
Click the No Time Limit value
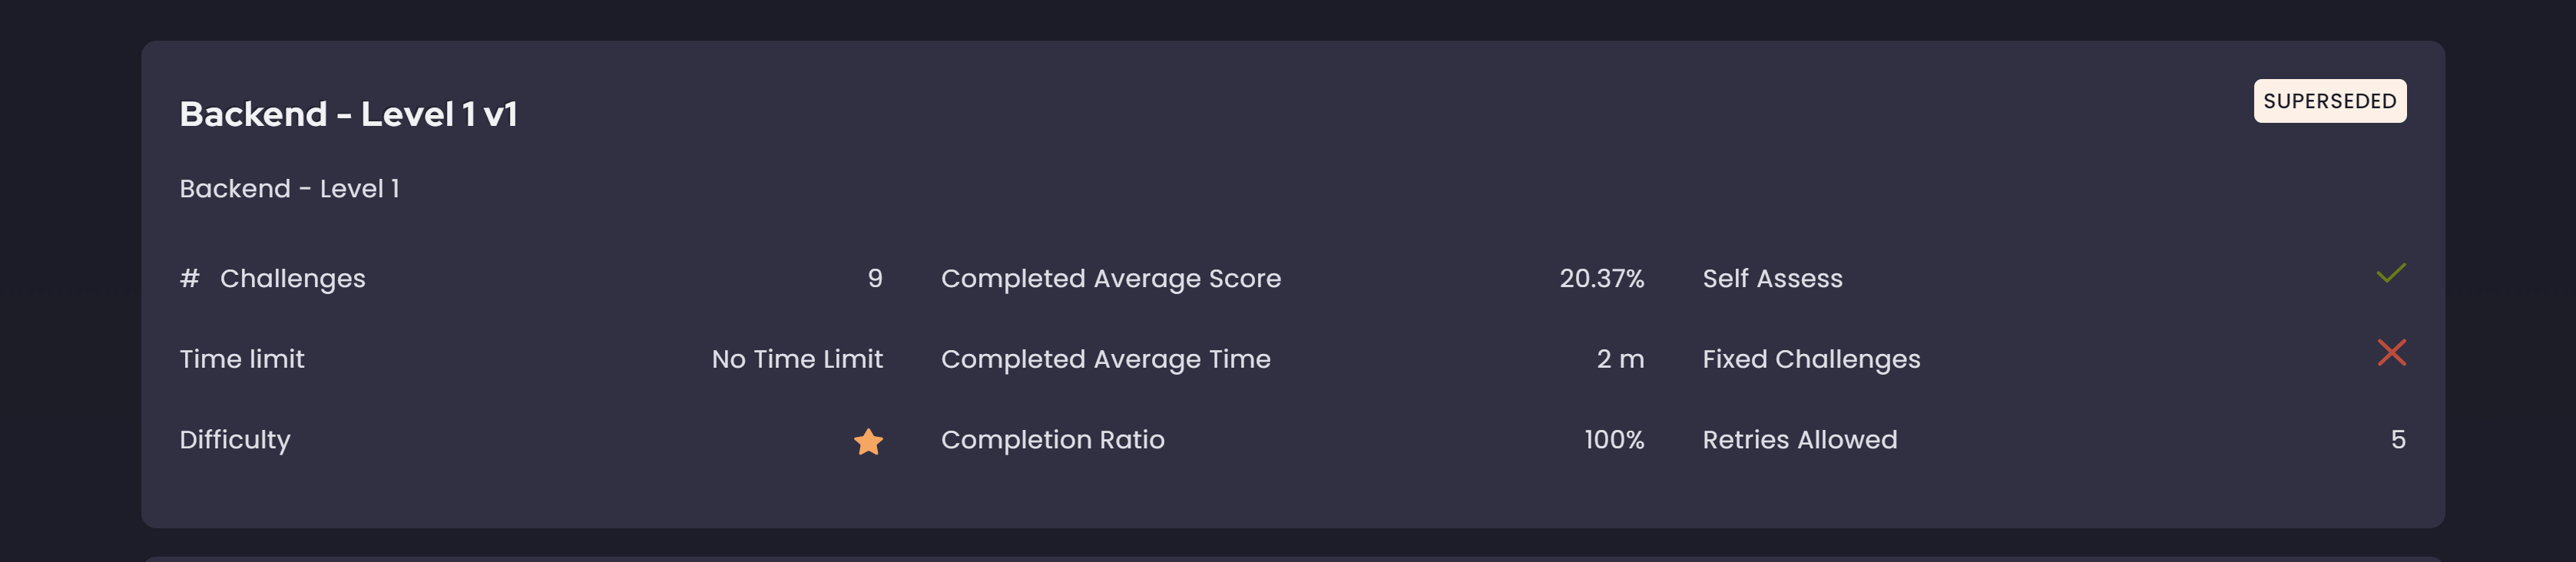(x=797, y=359)
